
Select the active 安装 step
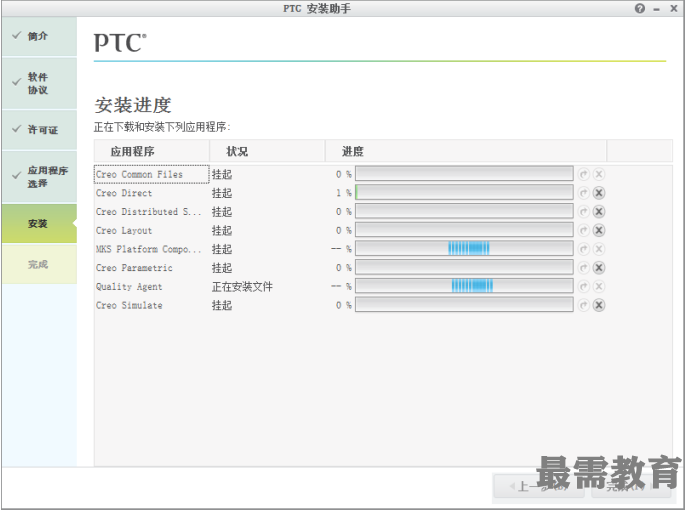coord(39,224)
